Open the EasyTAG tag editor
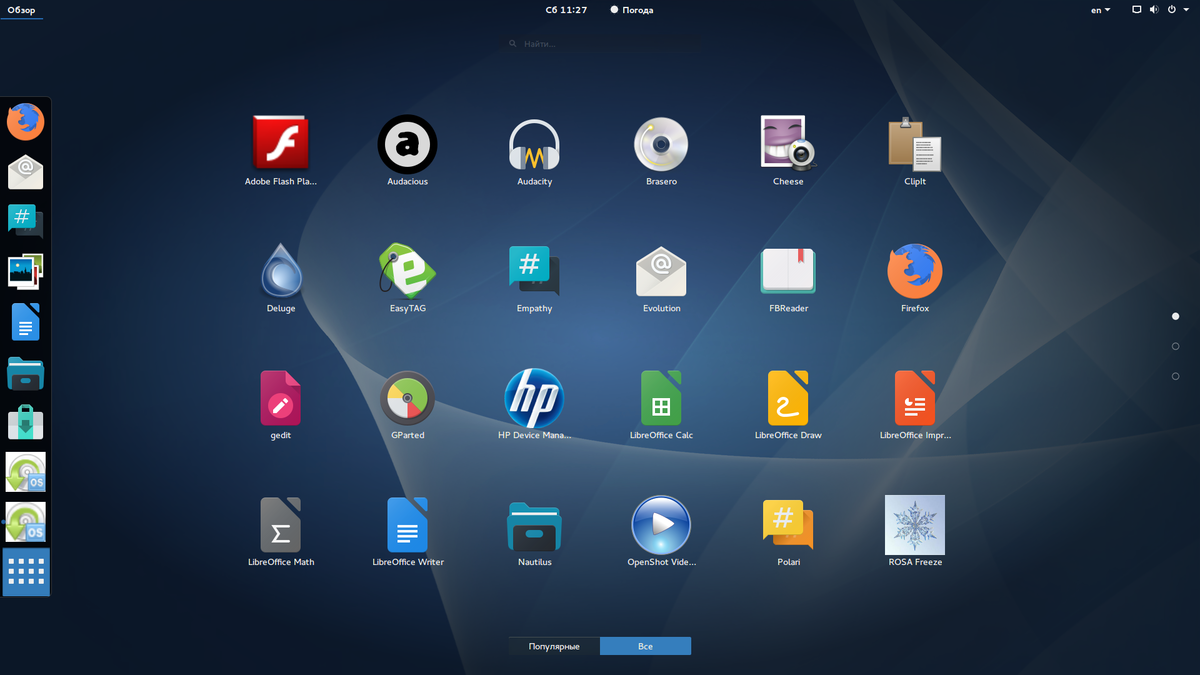This screenshot has width=1200, height=675. pos(407,271)
